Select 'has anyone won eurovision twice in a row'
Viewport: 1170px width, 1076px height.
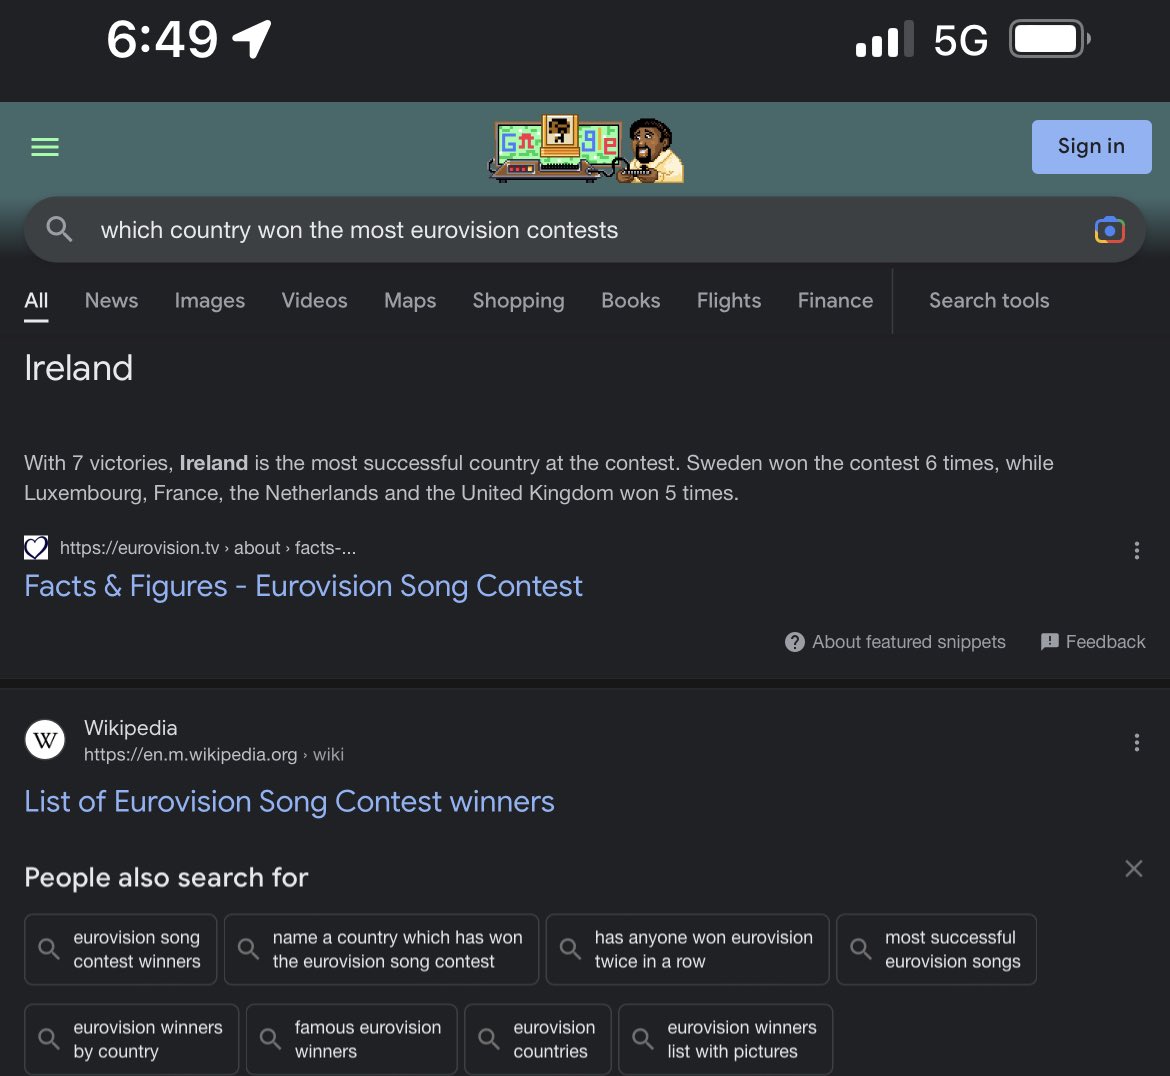pyautogui.click(x=687, y=949)
